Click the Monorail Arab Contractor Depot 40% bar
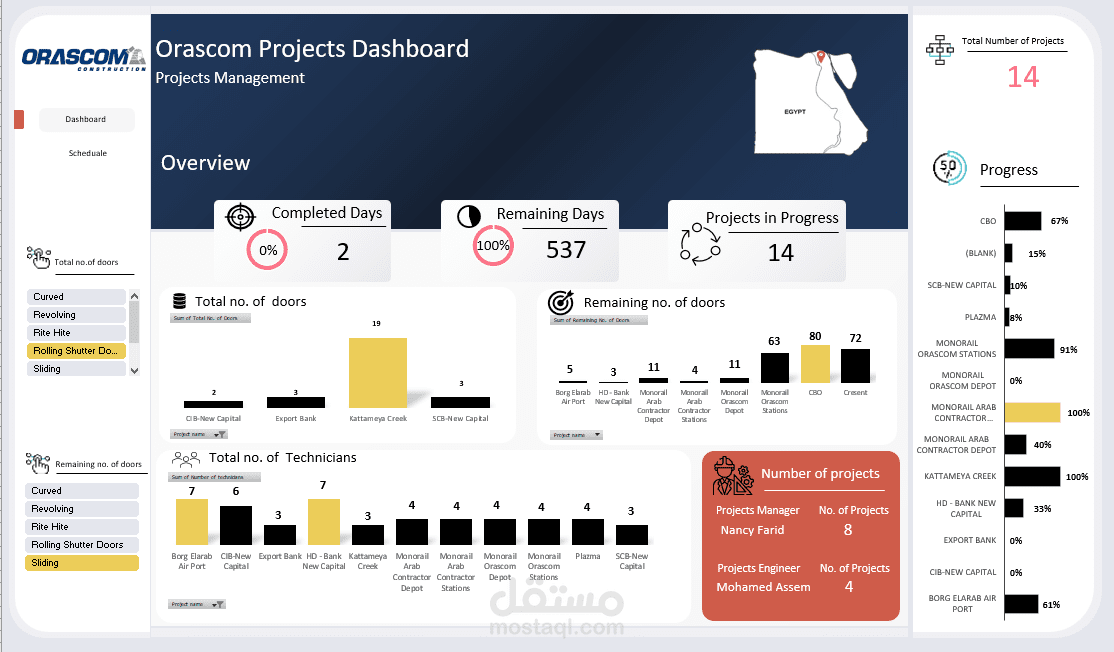This screenshot has height=652, width=1114. (1016, 445)
